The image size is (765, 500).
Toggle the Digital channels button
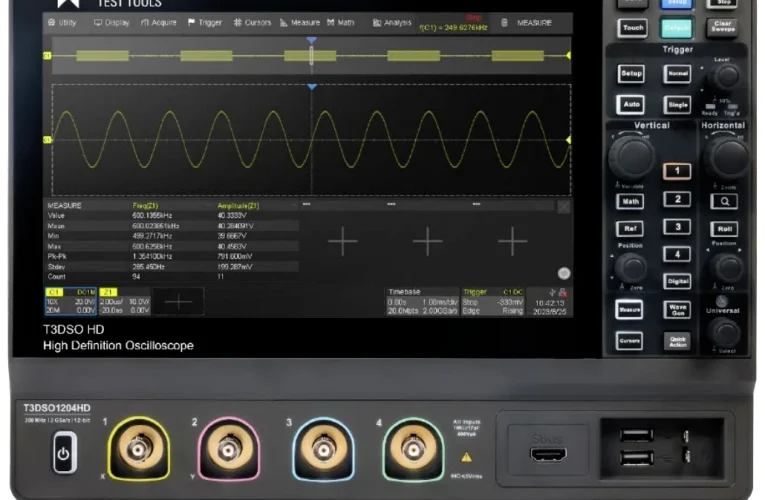677,281
